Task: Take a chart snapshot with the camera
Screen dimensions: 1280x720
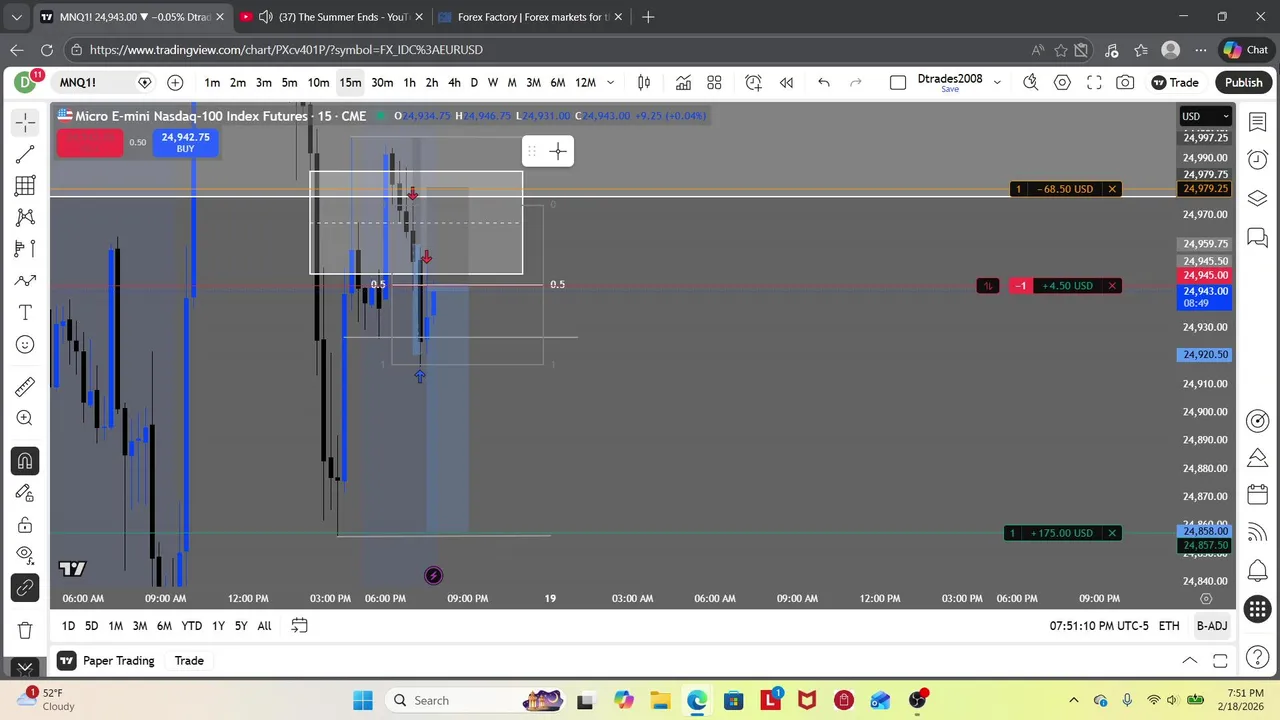Action: (x=1125, y=82)
